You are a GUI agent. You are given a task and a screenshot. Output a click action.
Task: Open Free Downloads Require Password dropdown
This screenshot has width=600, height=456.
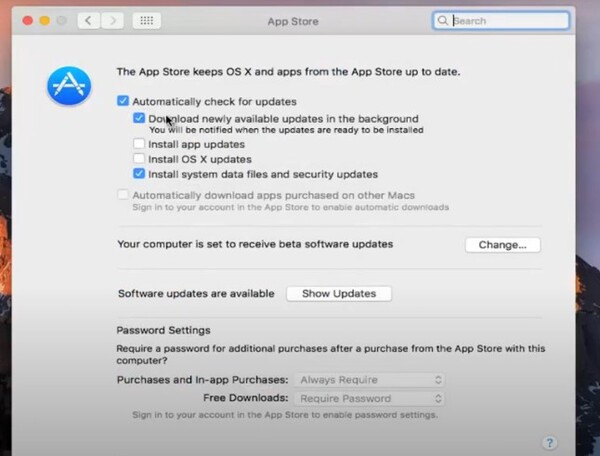369,399
